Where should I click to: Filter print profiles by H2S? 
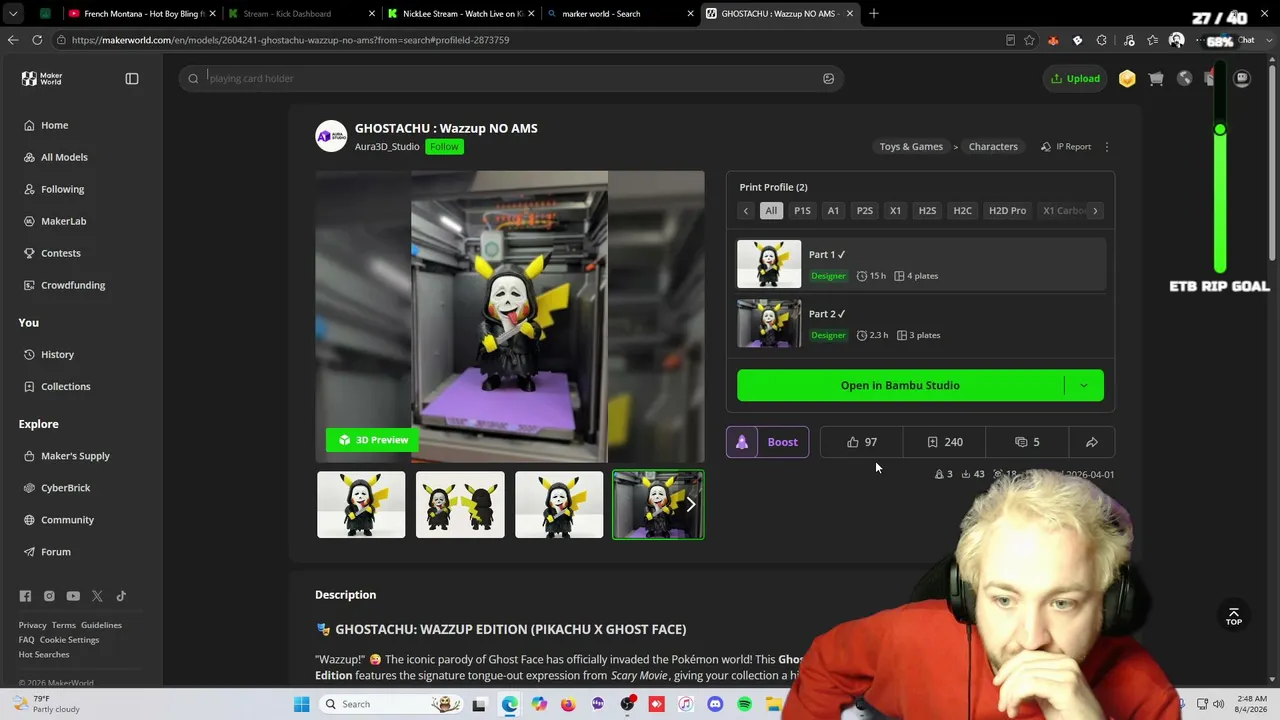(x=927, y=211)
